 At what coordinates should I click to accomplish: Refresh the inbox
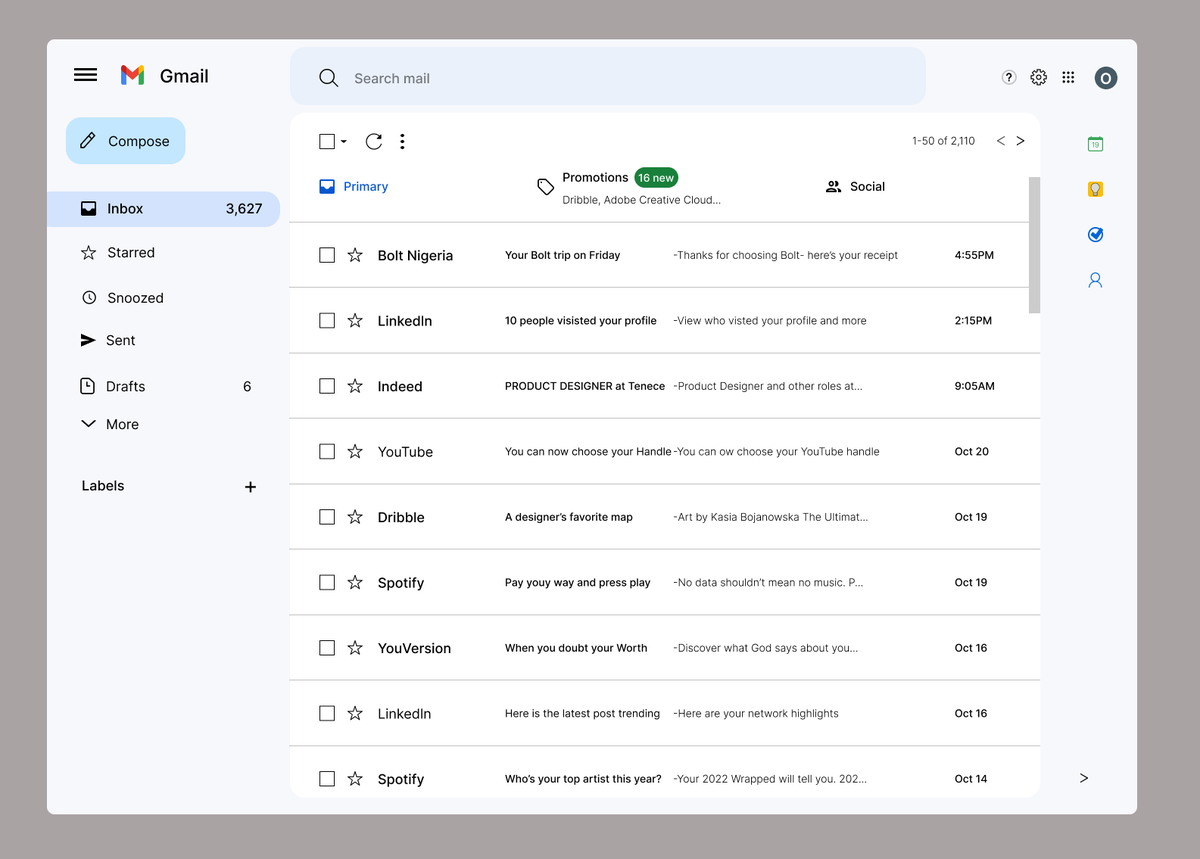[x=374, y=141]
